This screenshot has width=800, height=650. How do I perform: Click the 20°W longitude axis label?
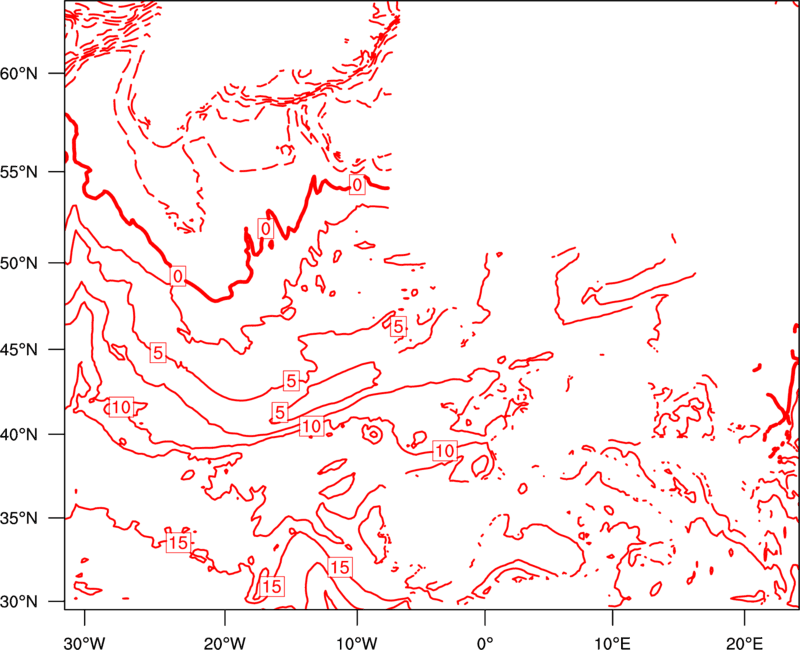(225, 643)
